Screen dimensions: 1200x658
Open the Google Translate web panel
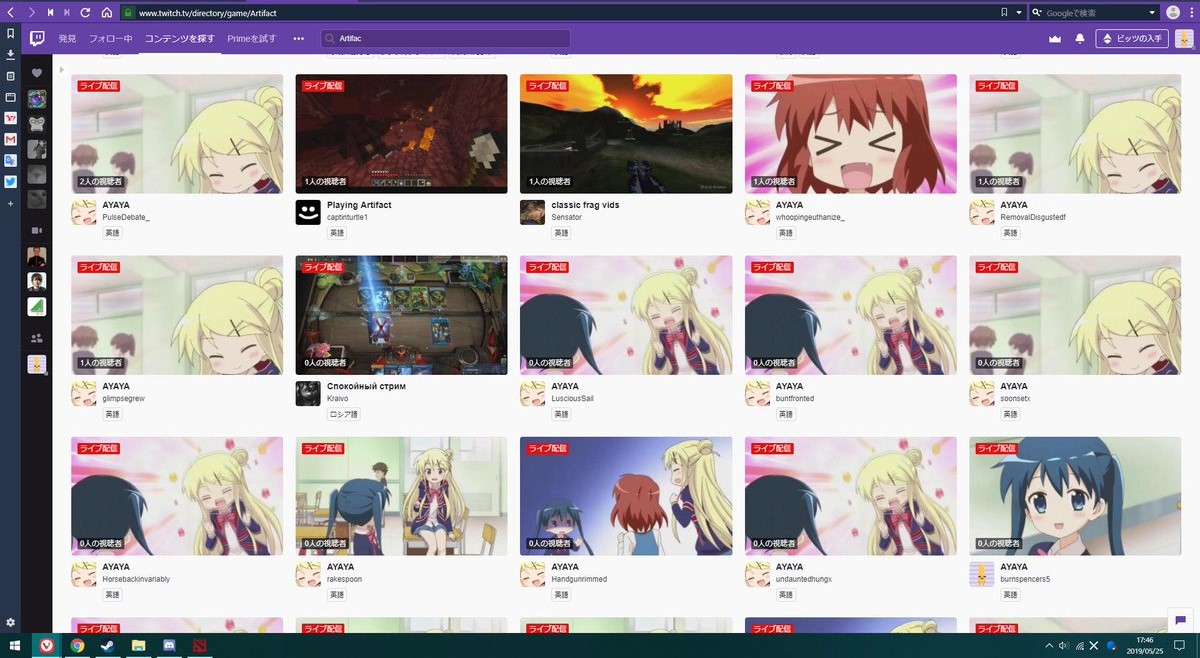point(10,160)
